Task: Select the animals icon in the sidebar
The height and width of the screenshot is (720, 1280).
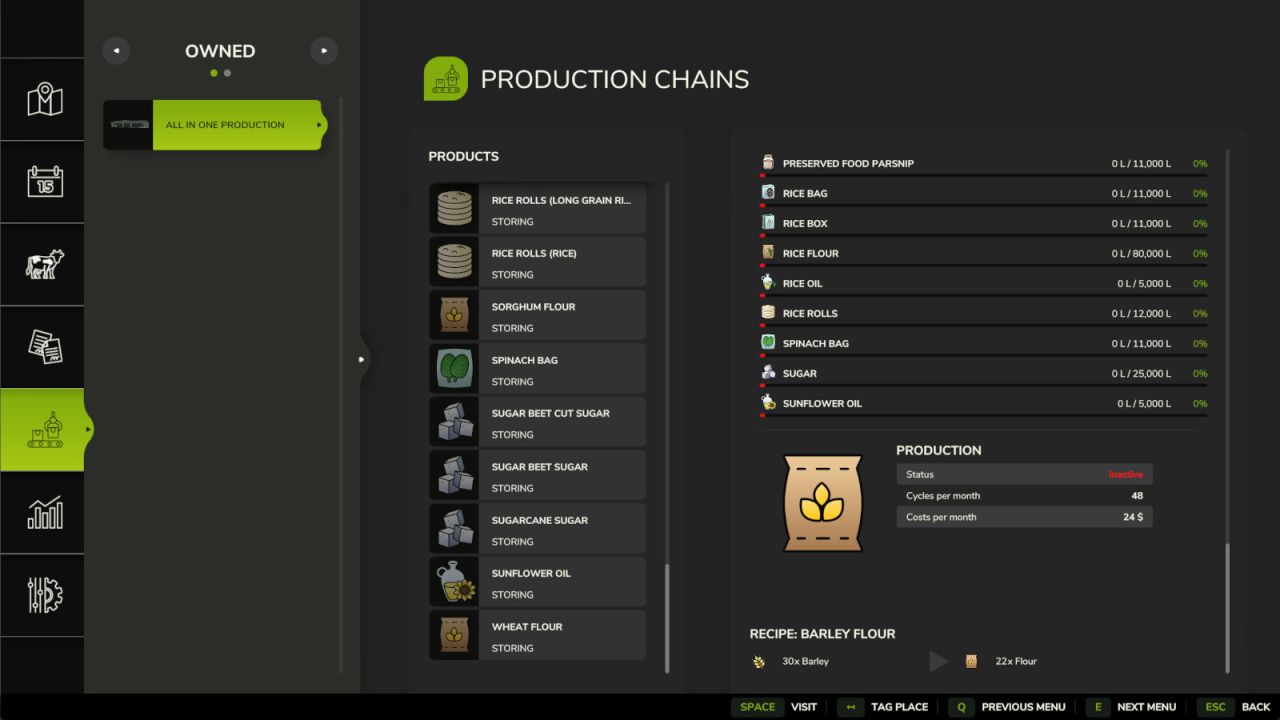Action: click(x=42, y=264)
